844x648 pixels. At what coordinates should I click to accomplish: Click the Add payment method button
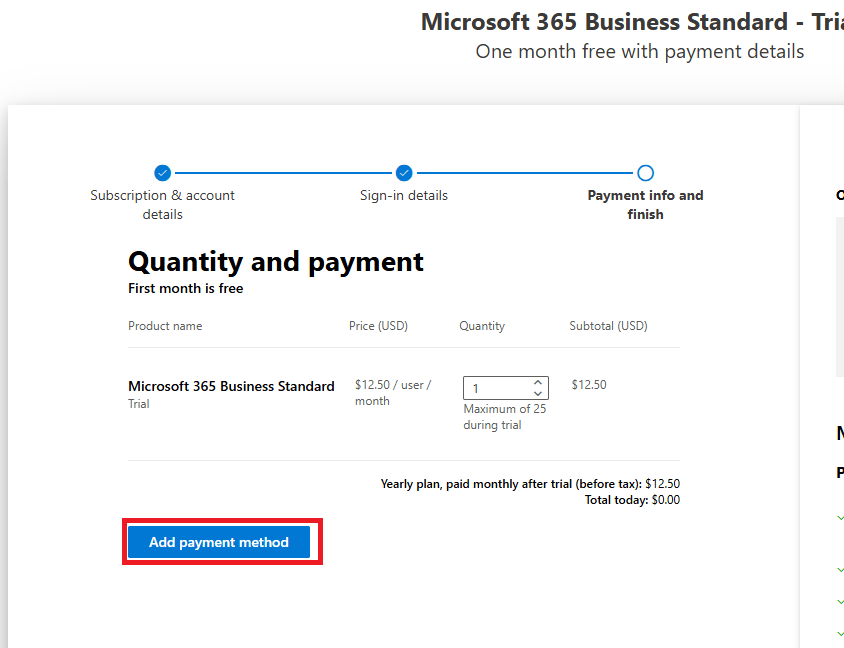[x=219, y=542]
